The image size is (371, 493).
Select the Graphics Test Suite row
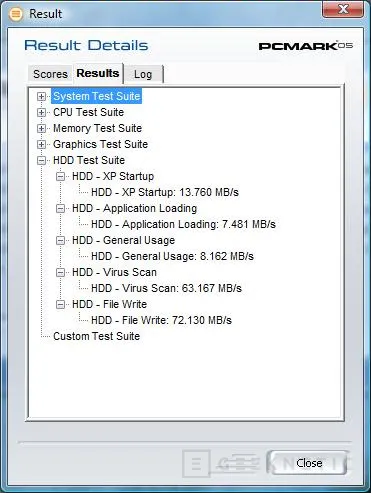click(100, 144)
